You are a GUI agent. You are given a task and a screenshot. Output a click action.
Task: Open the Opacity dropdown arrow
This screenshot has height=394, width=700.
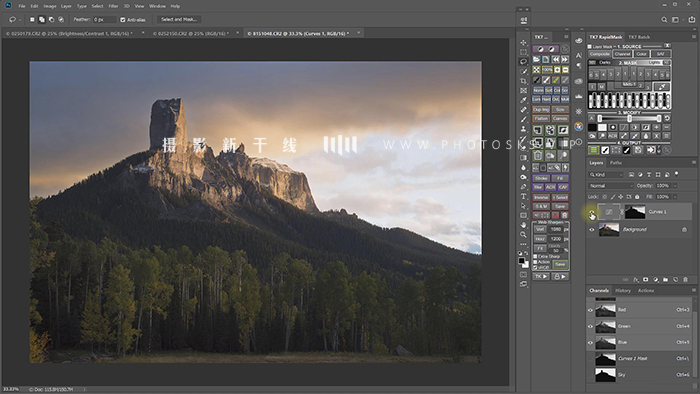675,186
